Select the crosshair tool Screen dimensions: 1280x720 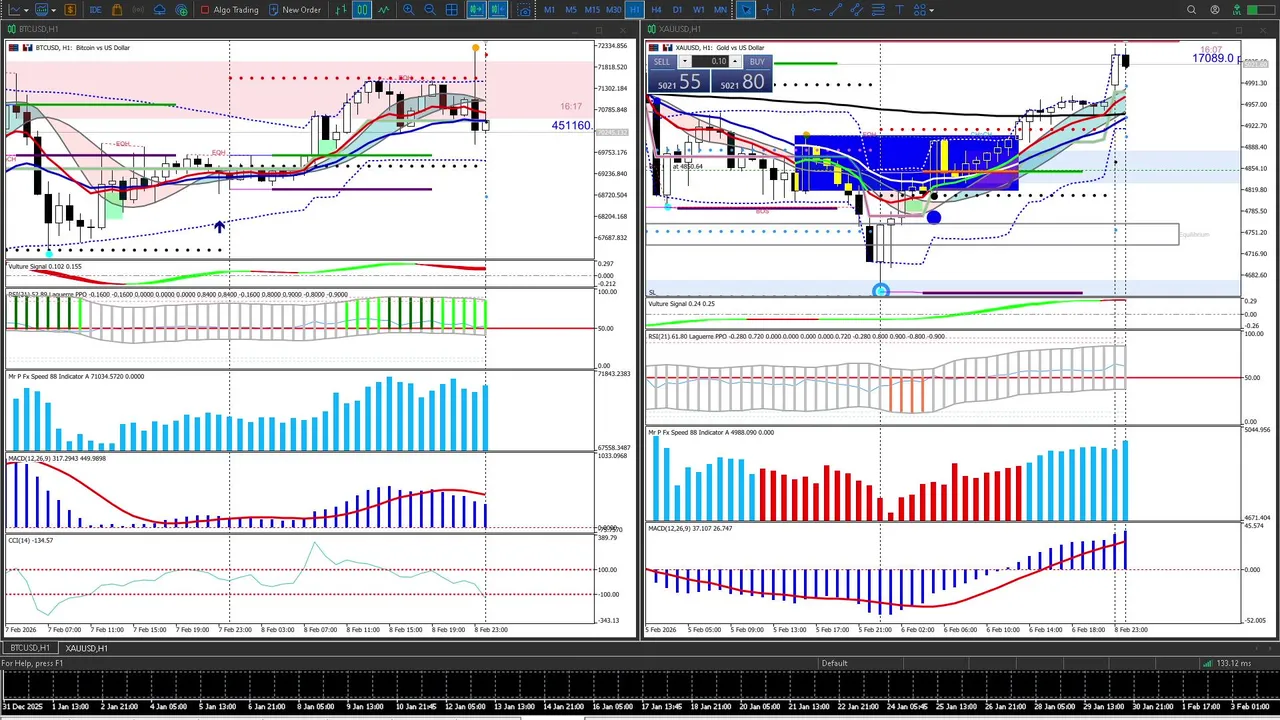(x=768, y=10)
